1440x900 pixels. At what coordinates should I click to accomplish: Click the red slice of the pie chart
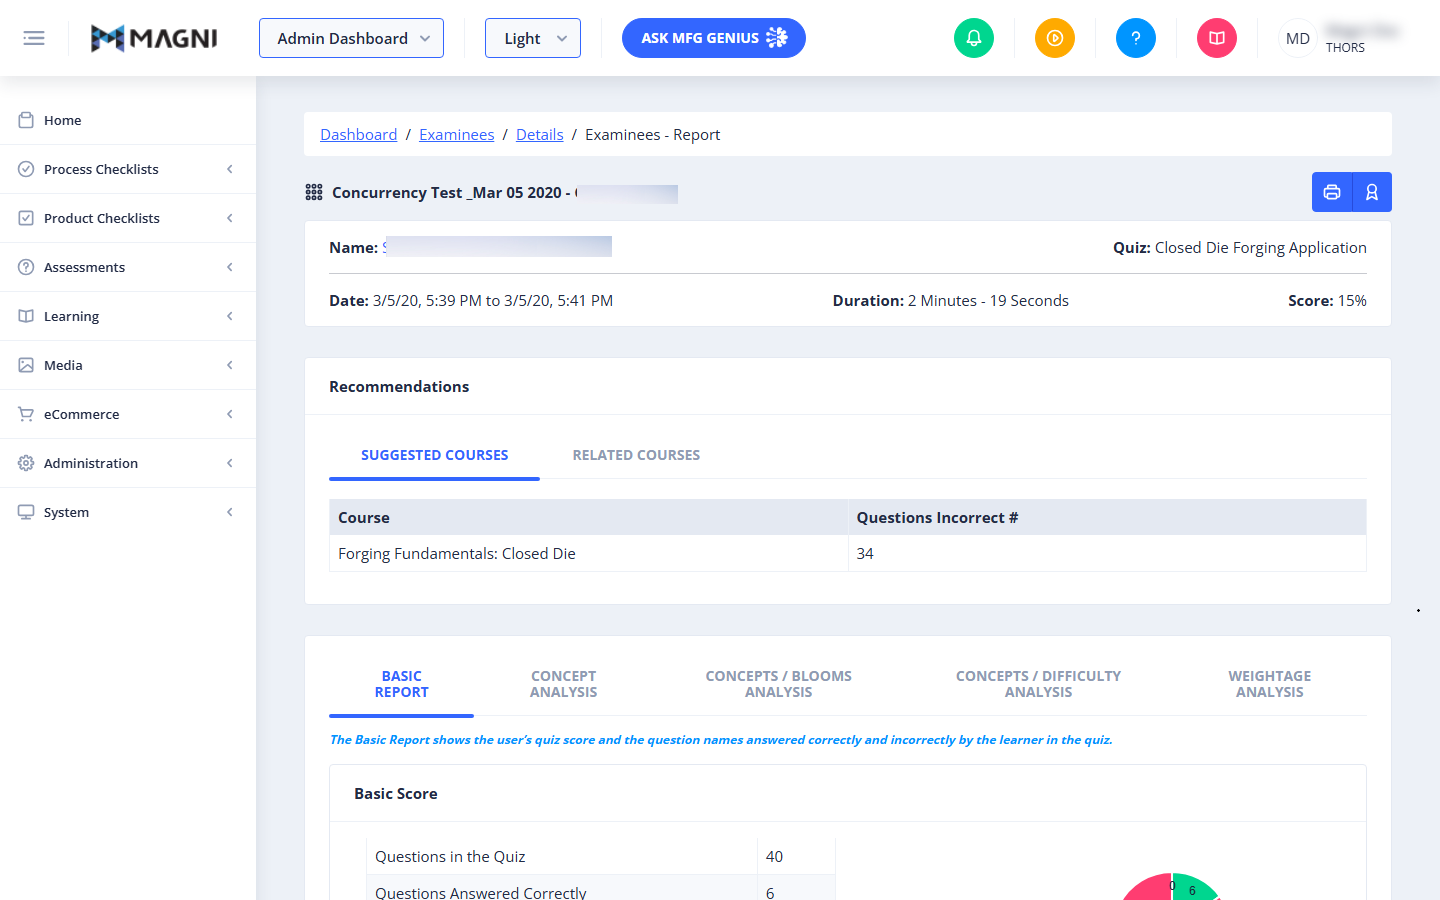1148,890
